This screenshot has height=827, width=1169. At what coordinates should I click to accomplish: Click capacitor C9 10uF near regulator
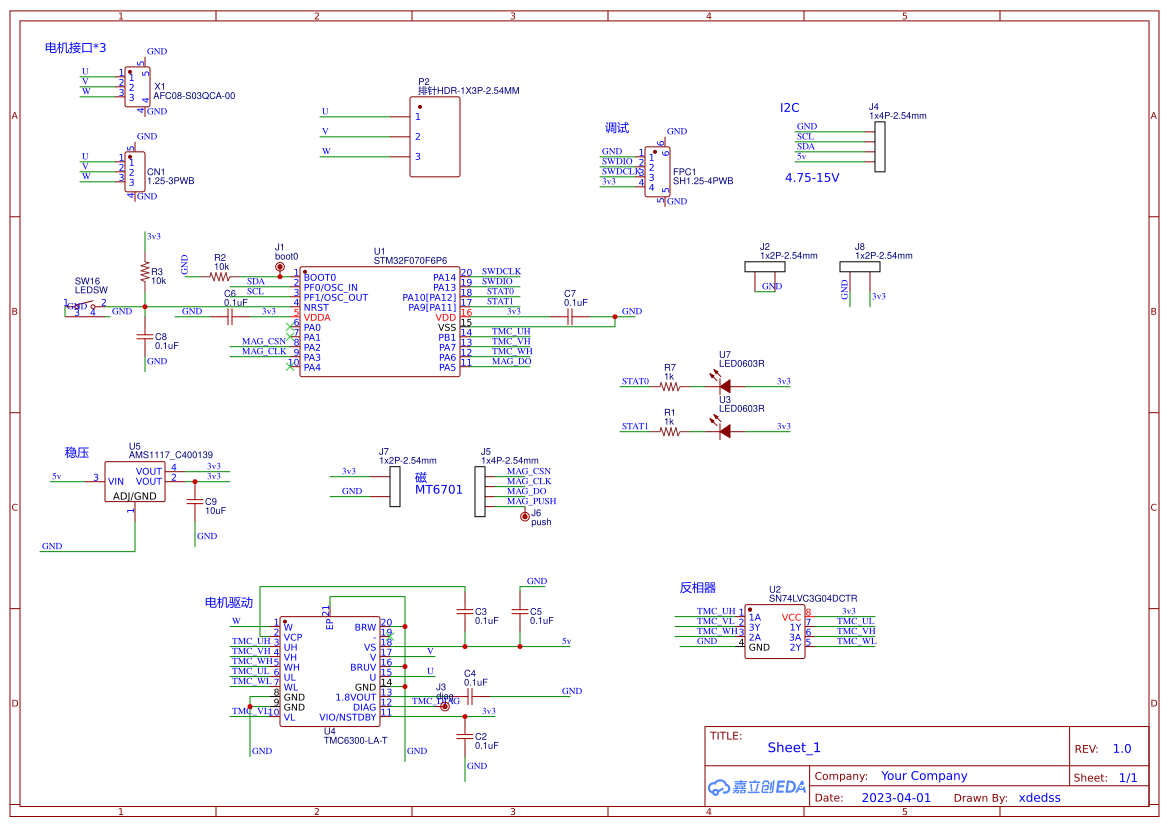[x=195, y=501]
